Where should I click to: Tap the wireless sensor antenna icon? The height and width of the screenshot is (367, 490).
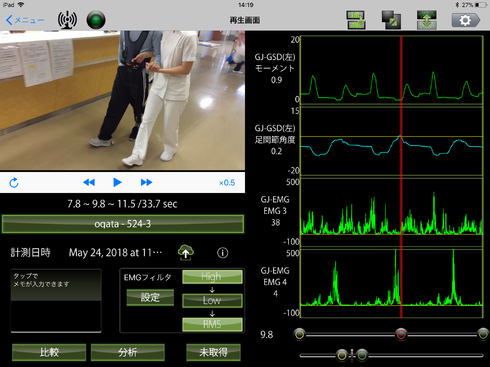click(x=67, y=20)
